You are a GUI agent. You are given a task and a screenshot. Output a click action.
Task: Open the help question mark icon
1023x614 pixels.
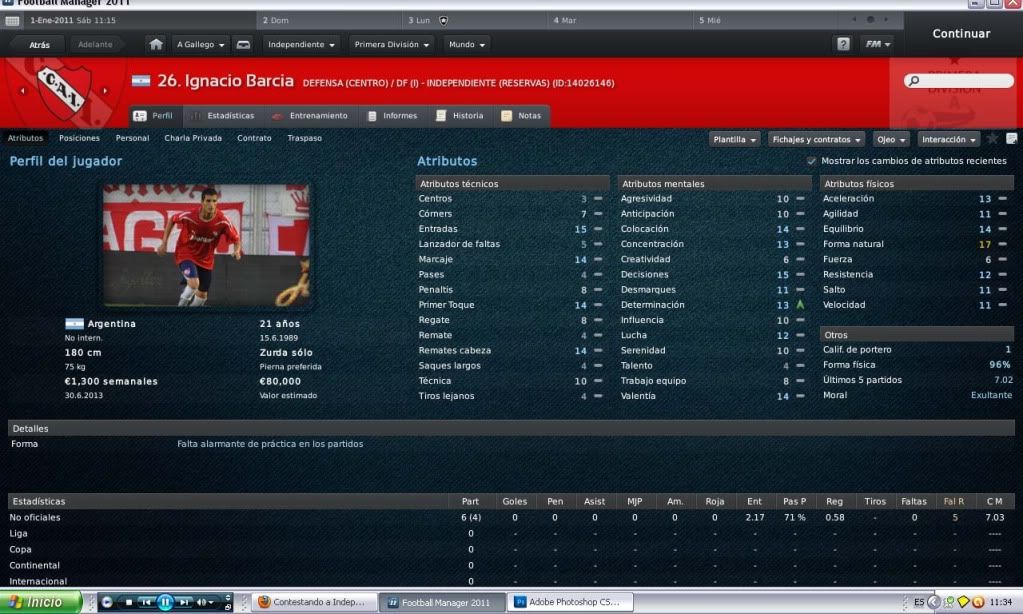843,44
